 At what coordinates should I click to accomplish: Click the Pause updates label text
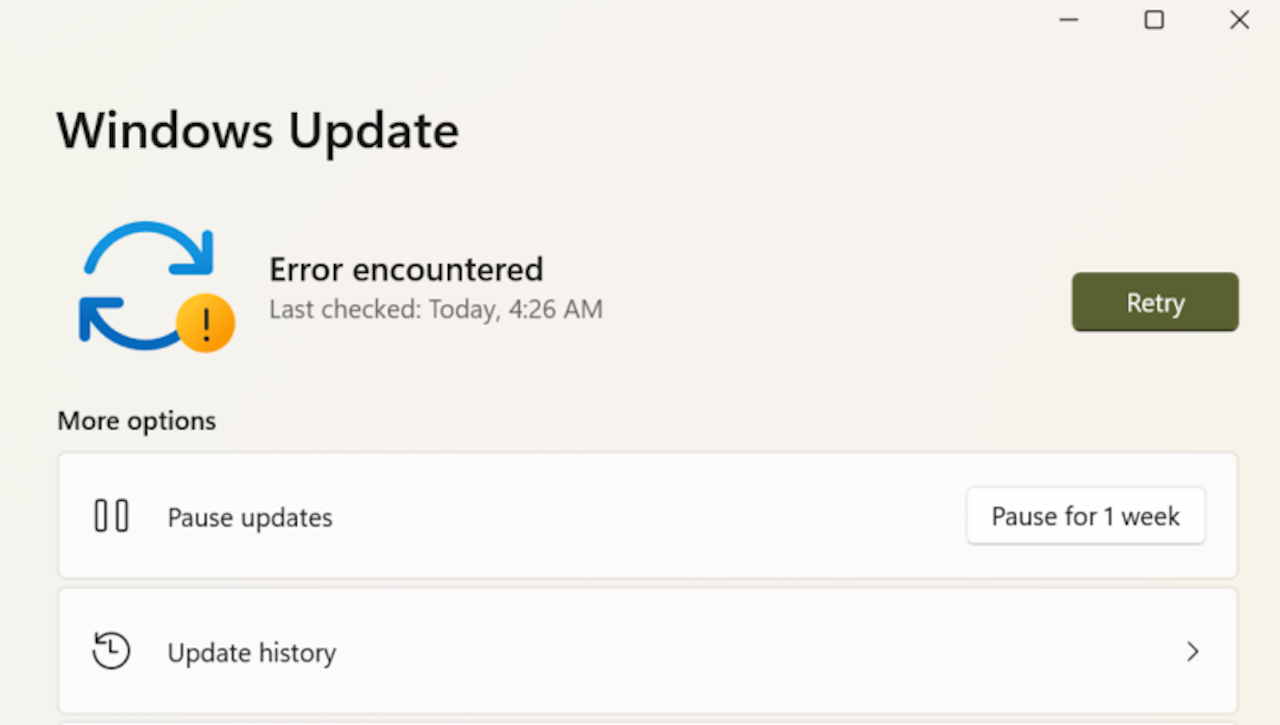tap(250, 517)
